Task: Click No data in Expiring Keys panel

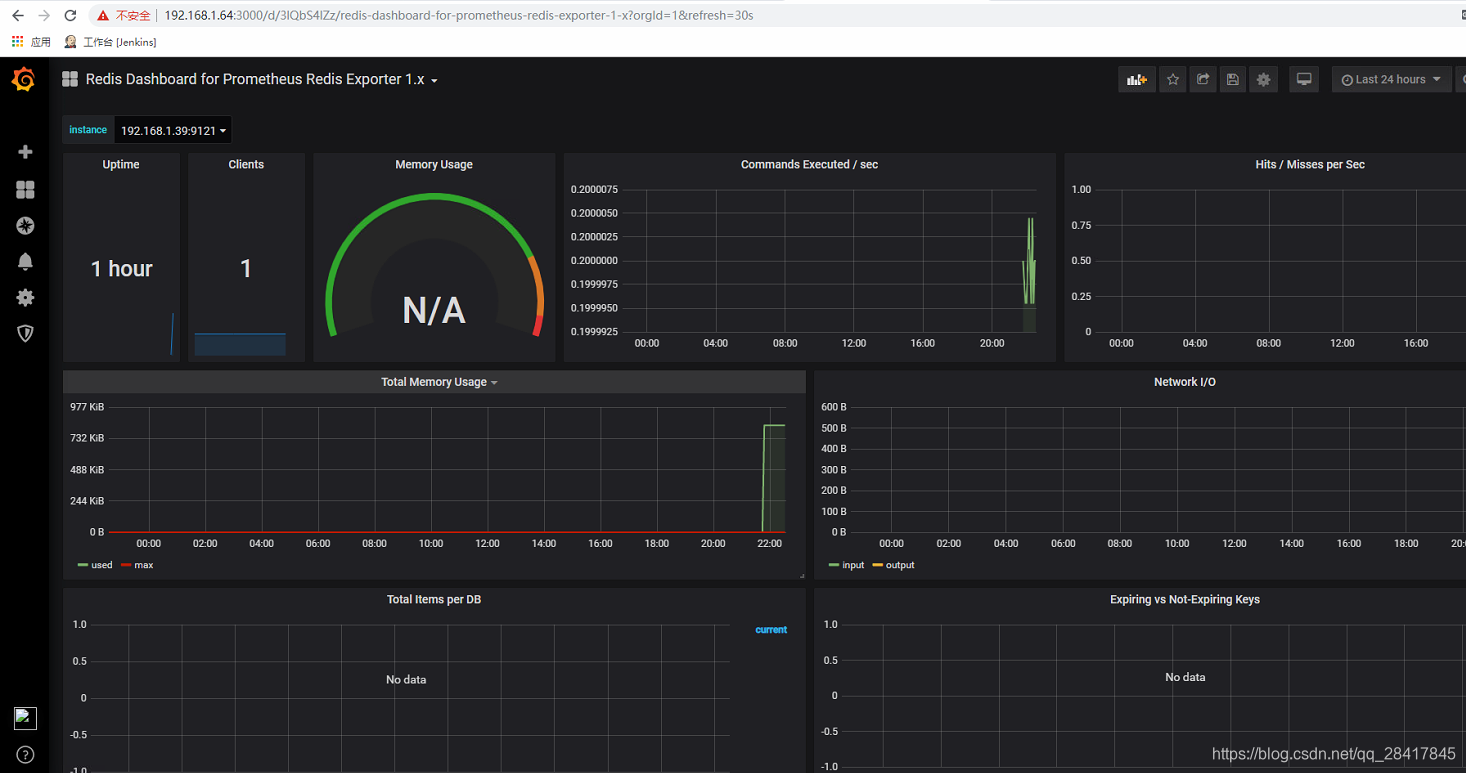Action: [1185, 677]
